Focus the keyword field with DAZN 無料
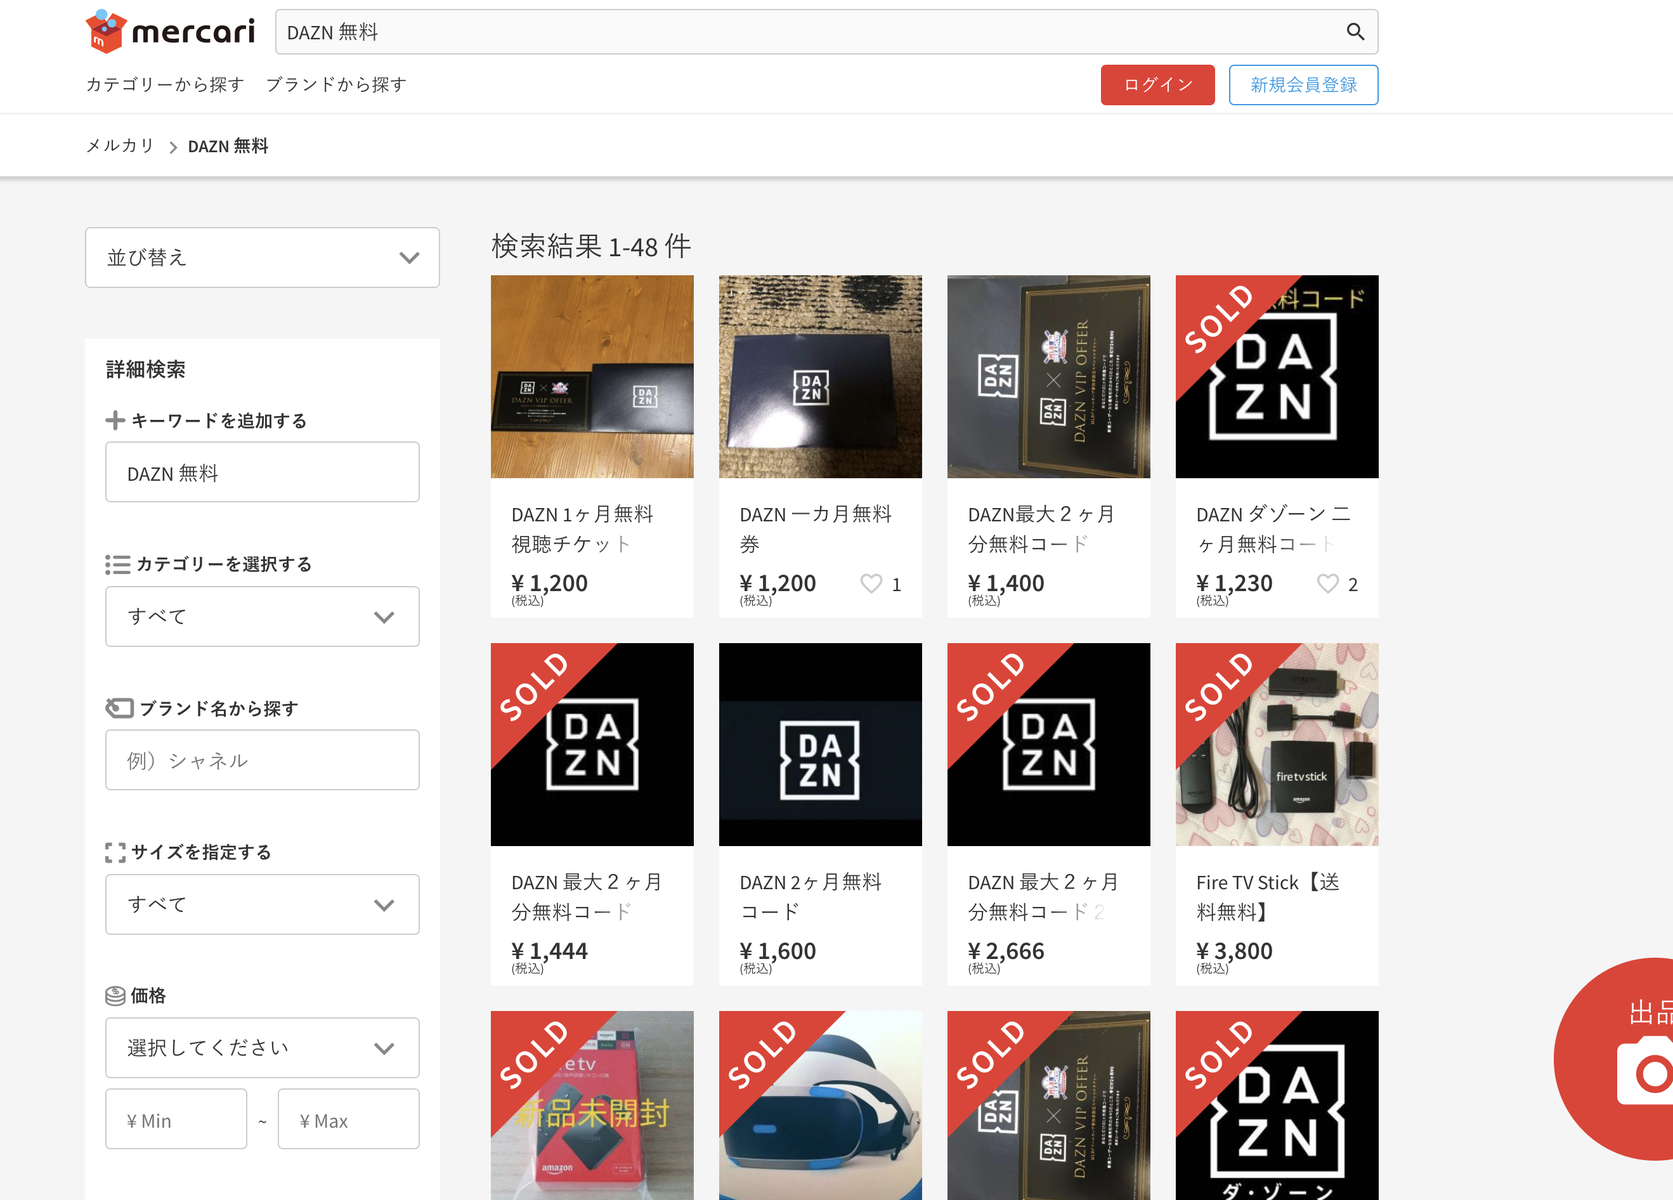 click(262, 472)
